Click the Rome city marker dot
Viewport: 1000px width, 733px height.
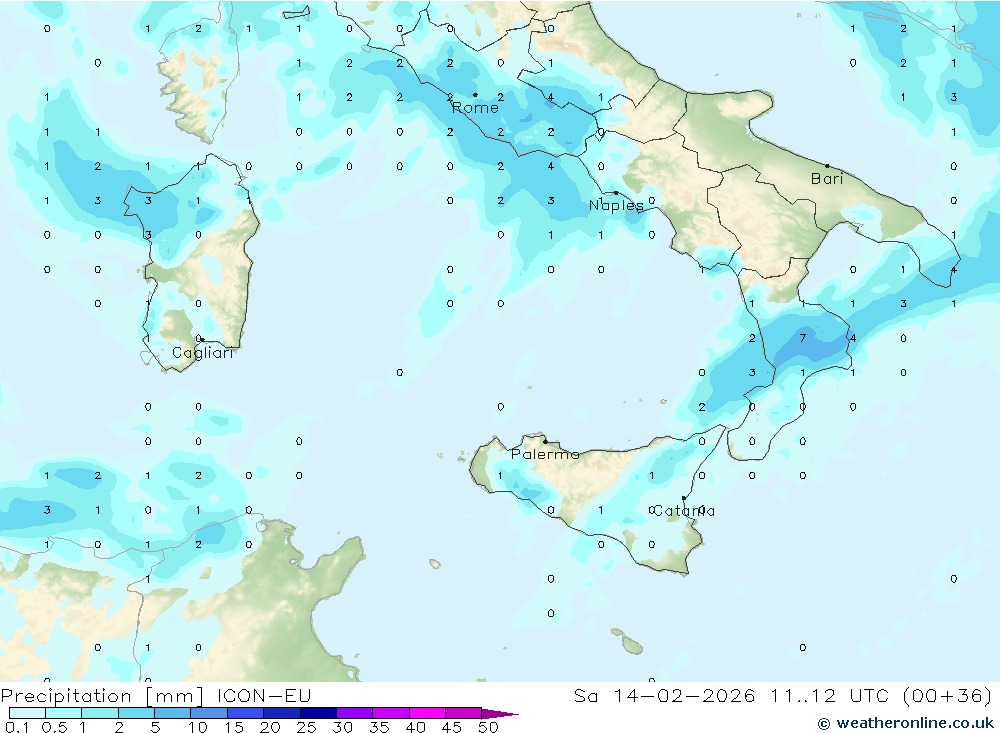pyautogui.click(x=475, y=95)
